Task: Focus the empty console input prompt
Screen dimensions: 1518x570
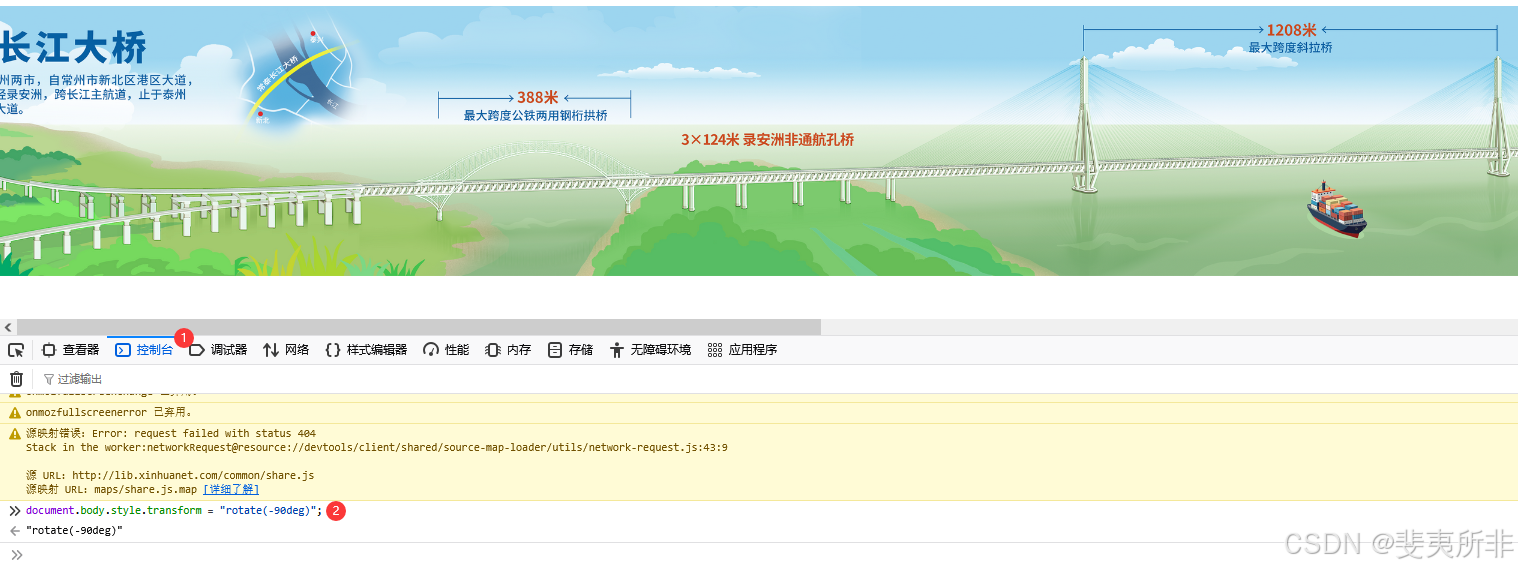Action: (770, 555)
